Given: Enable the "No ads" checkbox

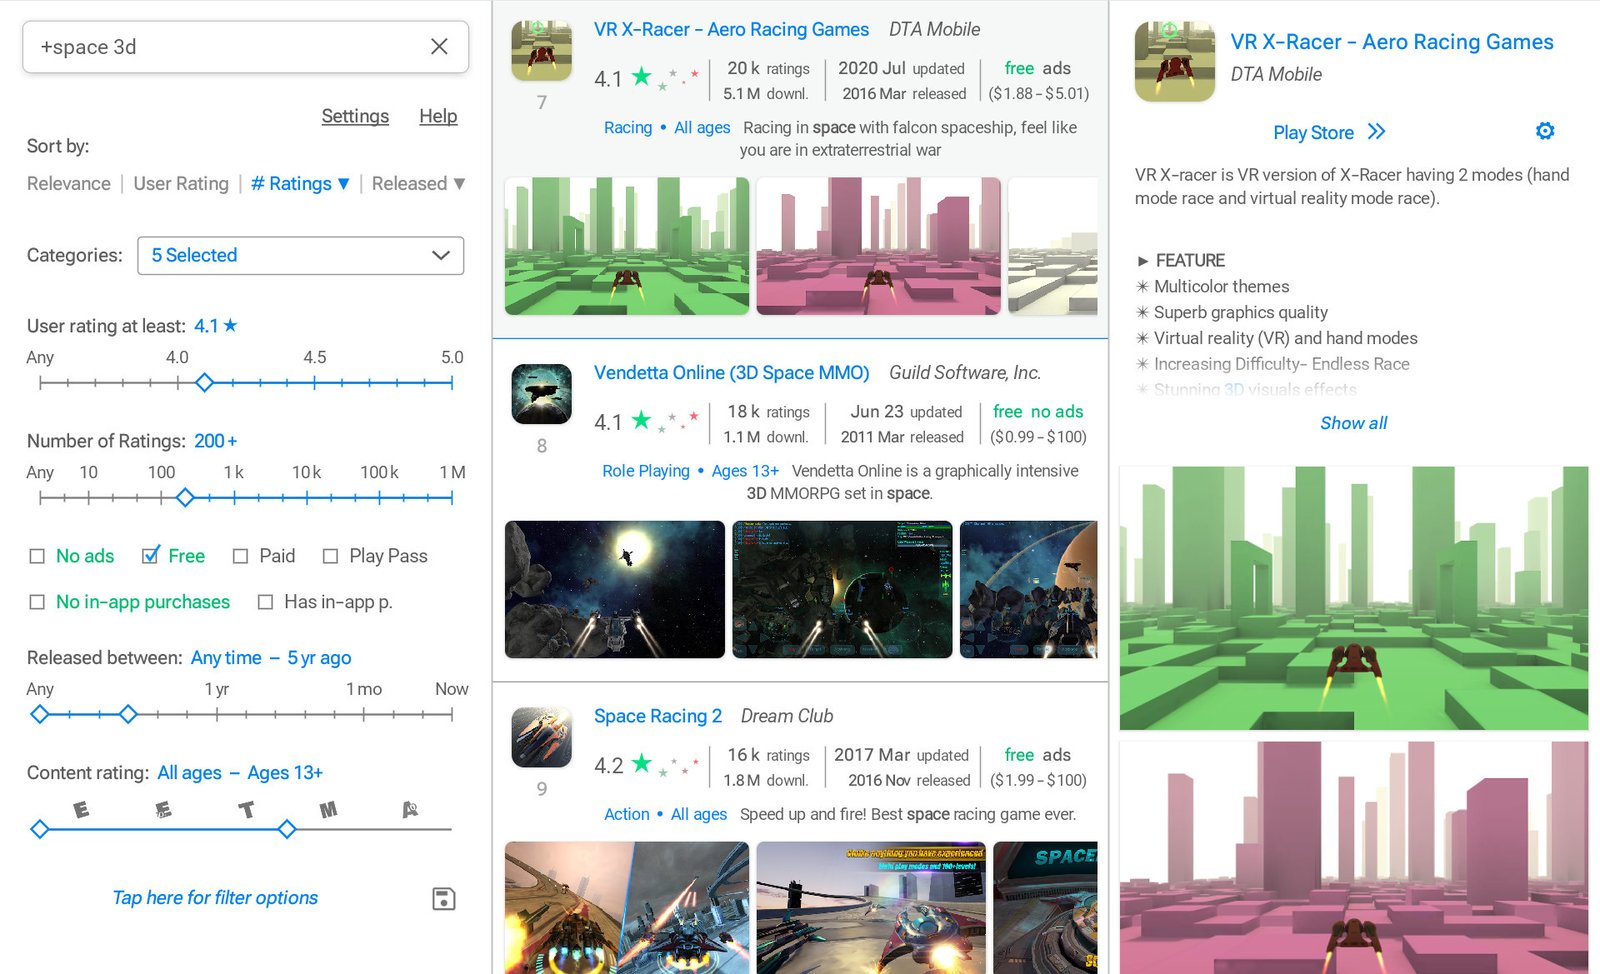Looking at the screenshot, I should pos(37,555).
